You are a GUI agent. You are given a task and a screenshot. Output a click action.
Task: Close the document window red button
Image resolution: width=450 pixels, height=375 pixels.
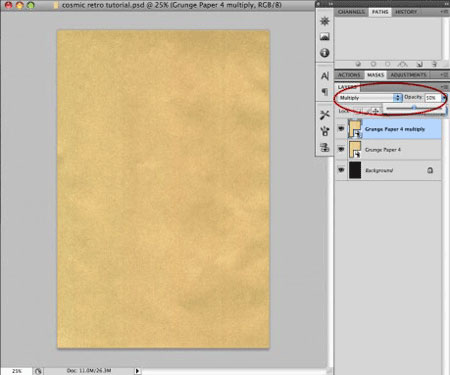pos(8,5)
